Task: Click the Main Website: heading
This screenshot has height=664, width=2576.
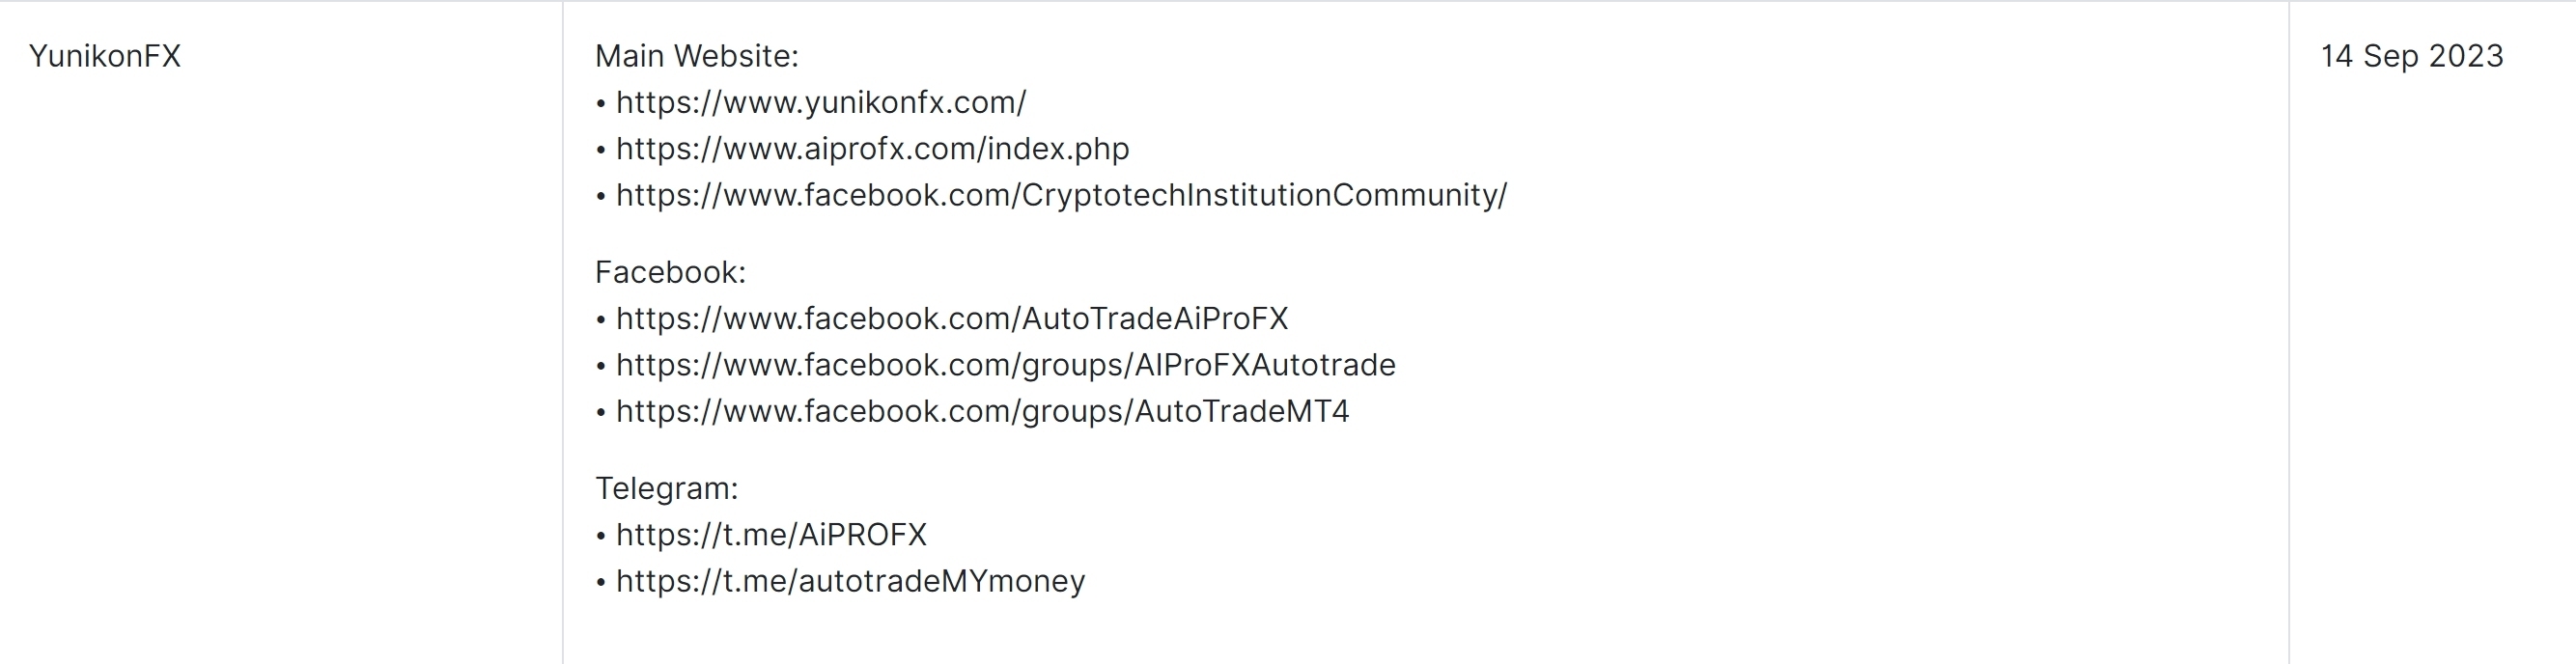Action: [697, 56]
